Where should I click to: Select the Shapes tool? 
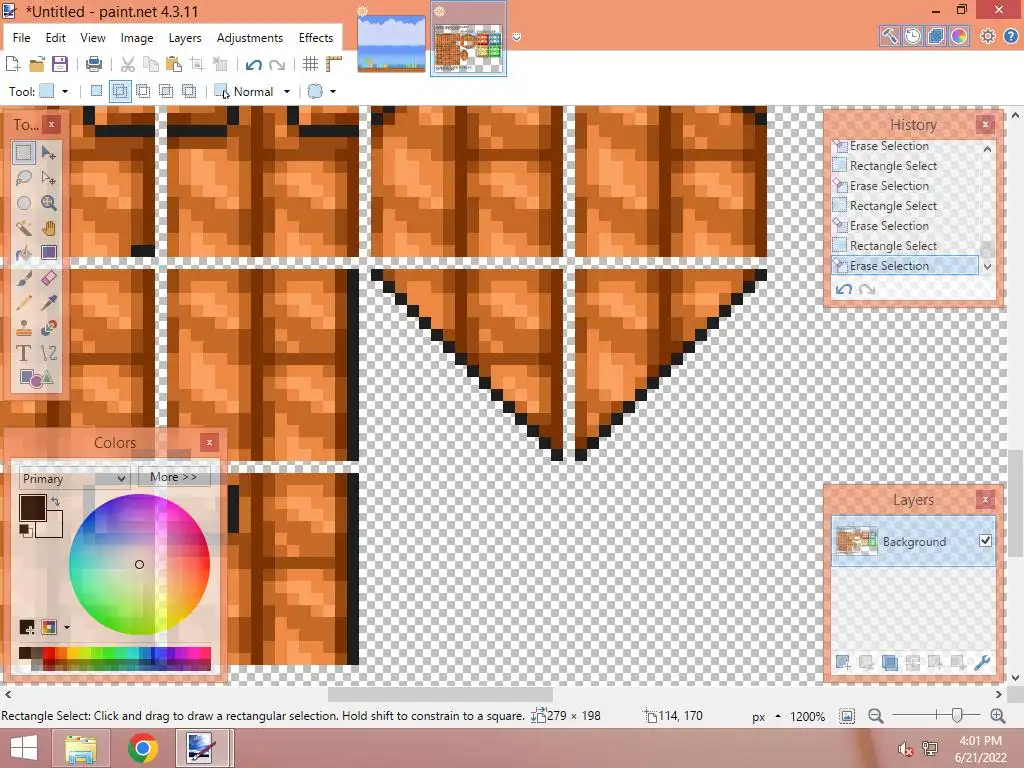[36, 378]
